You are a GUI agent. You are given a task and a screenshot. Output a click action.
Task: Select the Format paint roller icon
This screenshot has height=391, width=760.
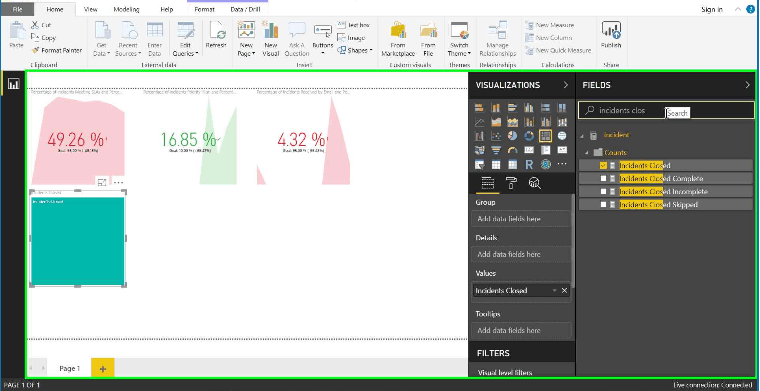(x=511, y=183)
